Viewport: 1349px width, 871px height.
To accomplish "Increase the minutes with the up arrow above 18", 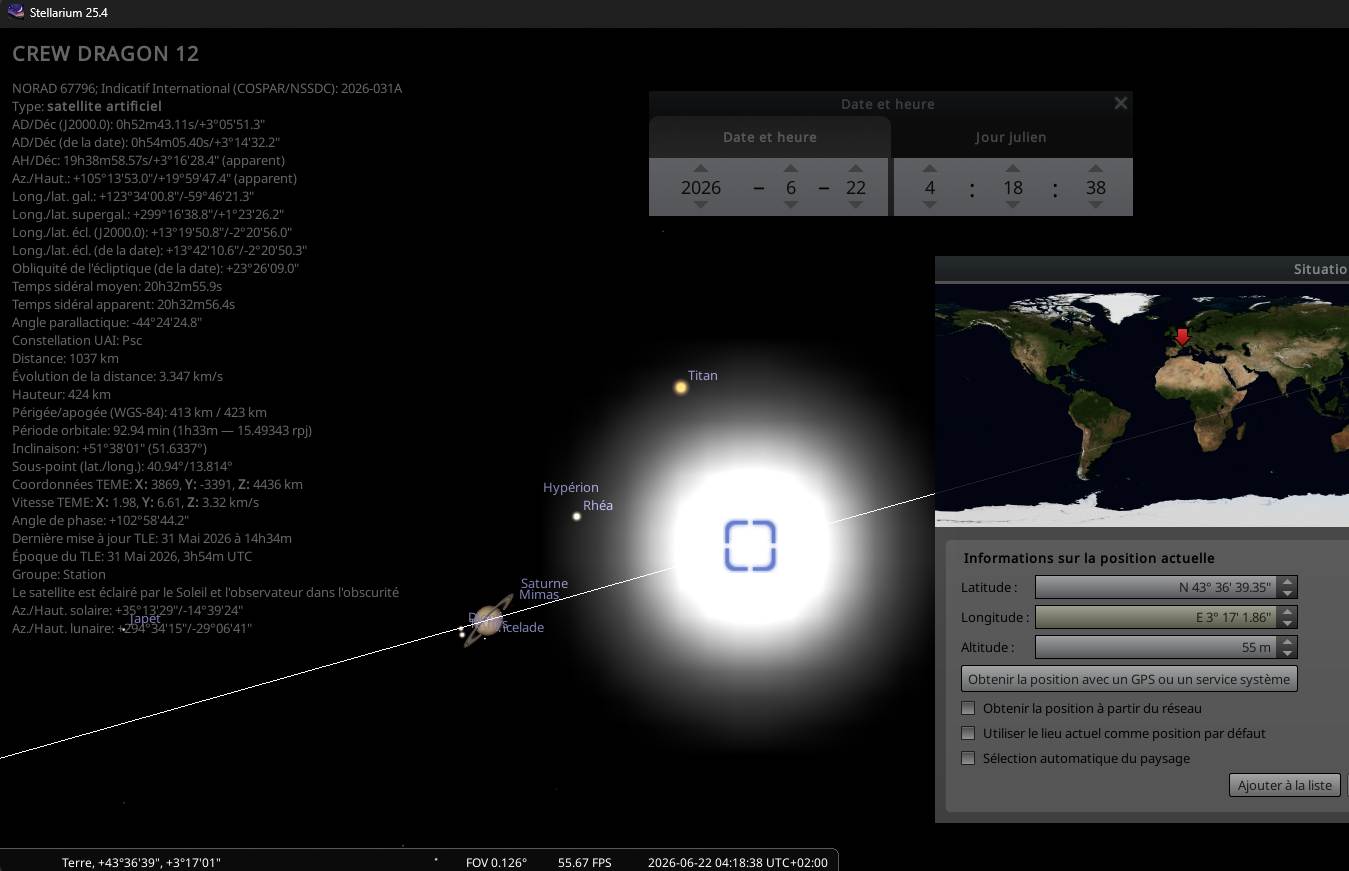I will click(x=1013, y=168).
